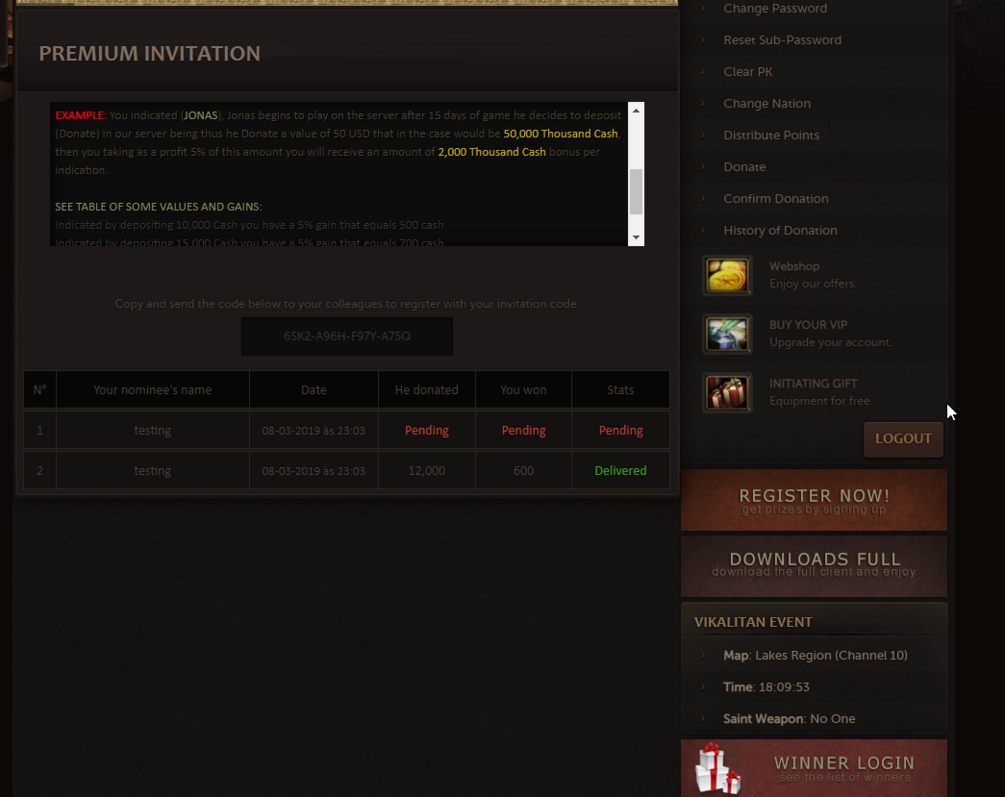1005x797 pixels.
Task: Go to Confirm Donation page
Action: 776,199
